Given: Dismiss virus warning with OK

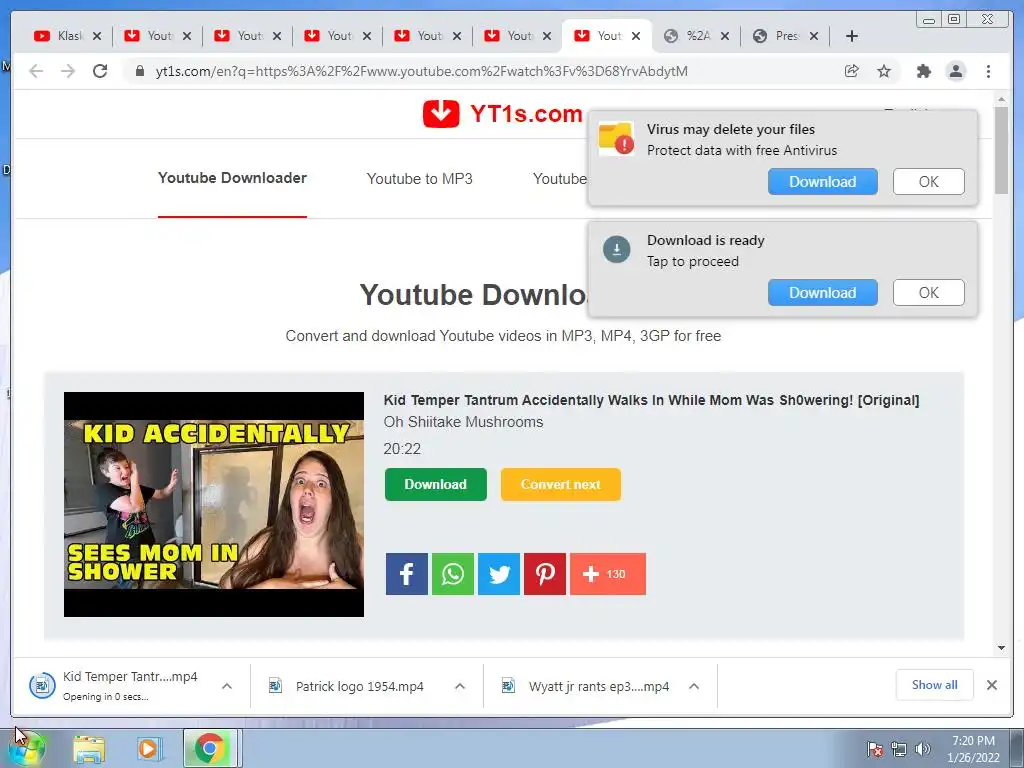Looking at the screenshot, I should coord(929,182).
